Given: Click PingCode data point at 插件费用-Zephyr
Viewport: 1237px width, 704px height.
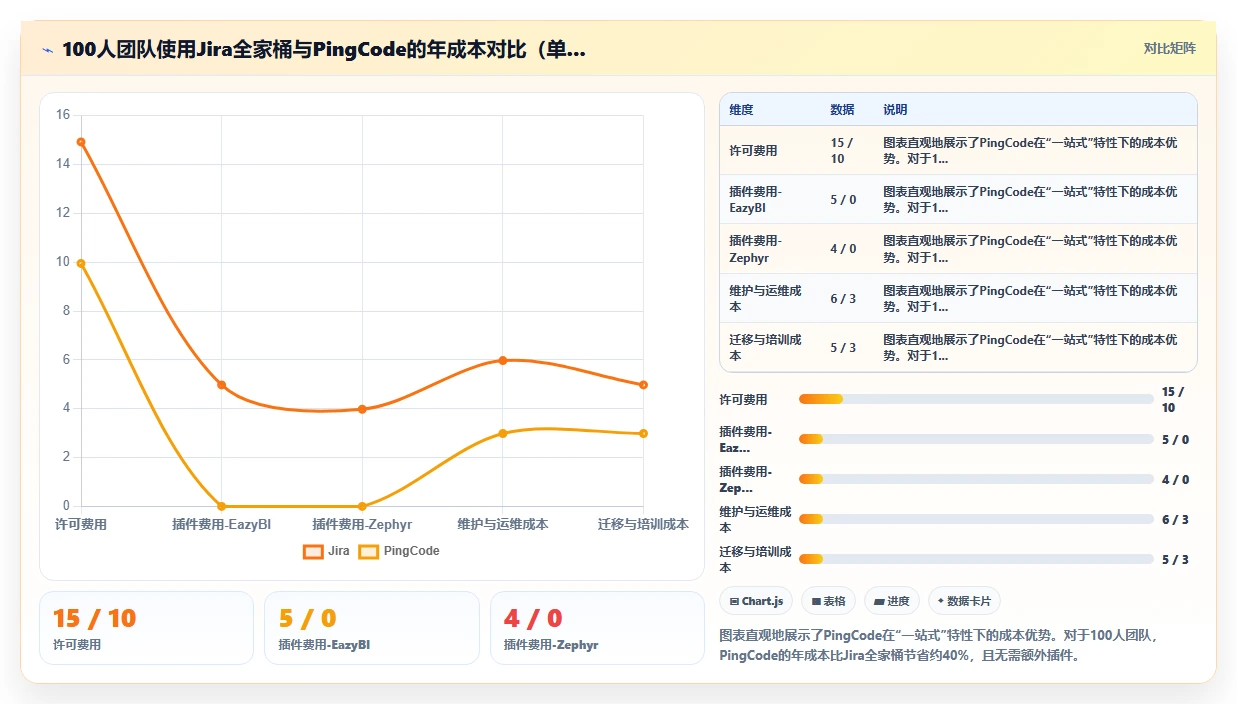Looking at the screenshot, I should click(362, 506).
